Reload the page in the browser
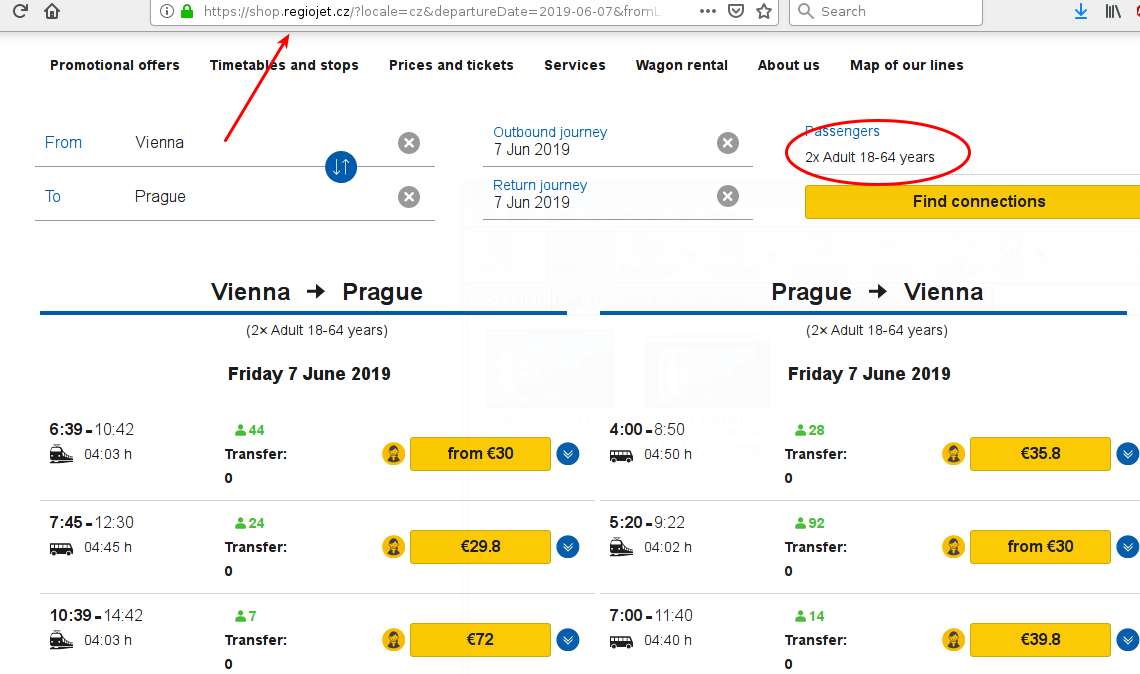Viewport: 1140px width, 674px height. click(x=19, y=12)
